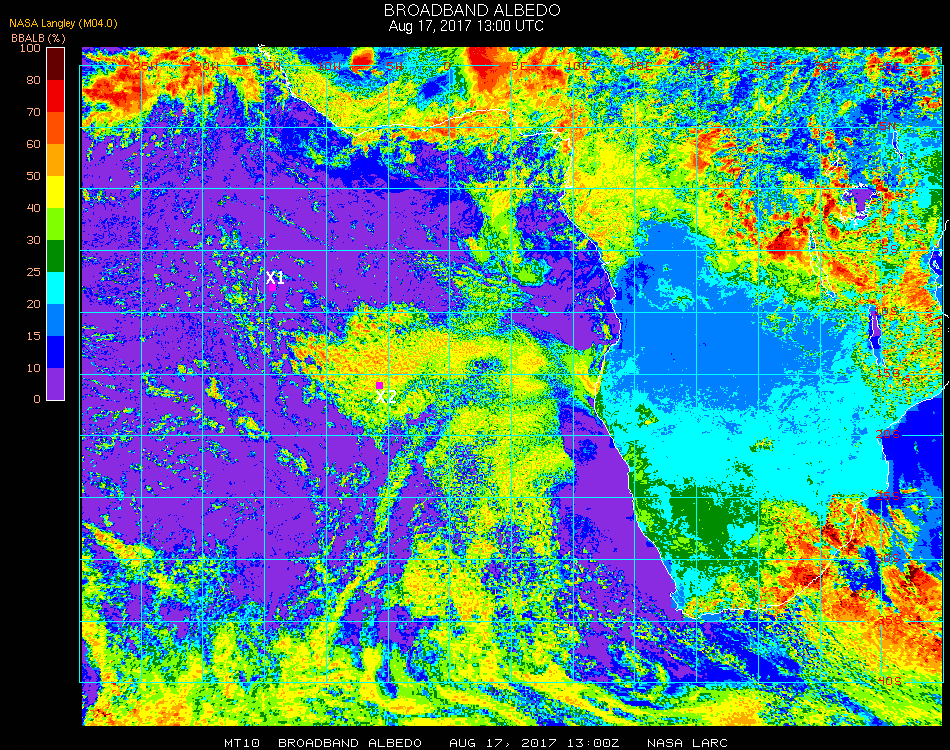950x750 pixels.
Task: Click the yellow 40-50 legend swatch
Action: pyautogui.click(x=56, y=192)
